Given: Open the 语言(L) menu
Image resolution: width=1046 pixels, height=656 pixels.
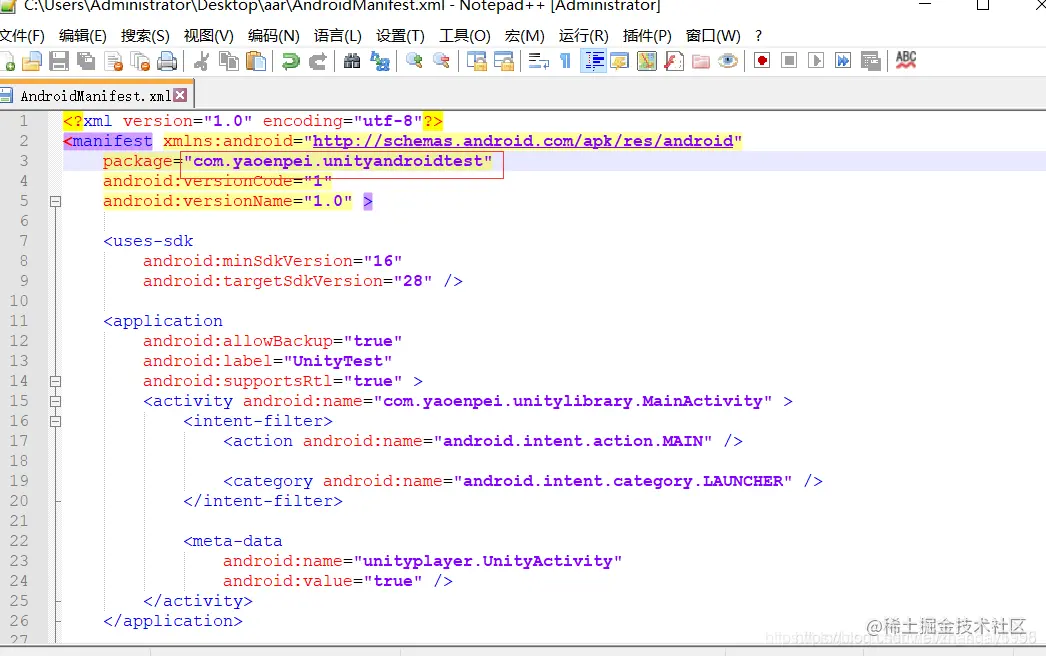Looking at the screenshot, I should pos(338,36).
